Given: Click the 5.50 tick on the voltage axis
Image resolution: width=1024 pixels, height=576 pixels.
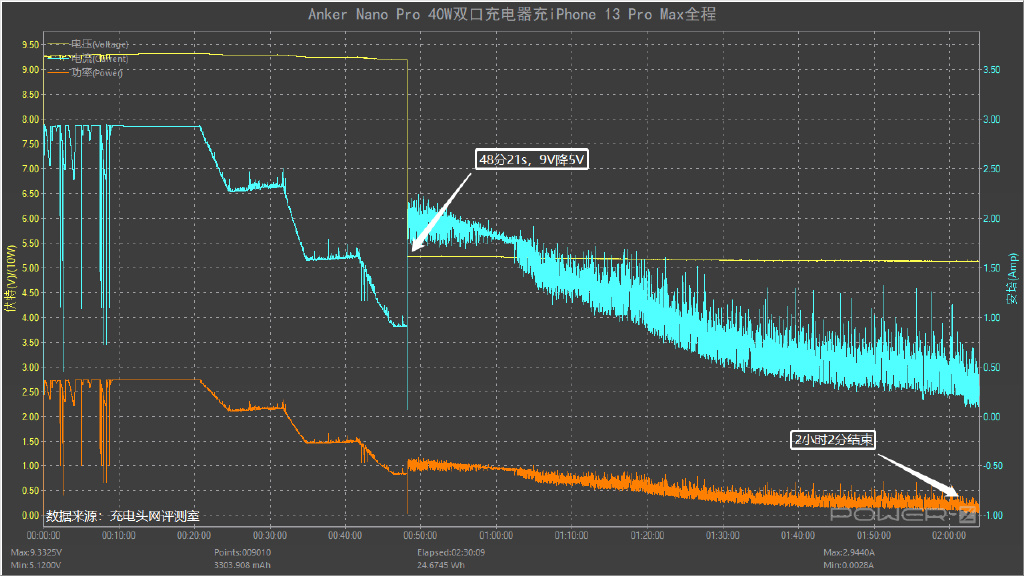Looking at the screenshot, I should click(31, 243).
